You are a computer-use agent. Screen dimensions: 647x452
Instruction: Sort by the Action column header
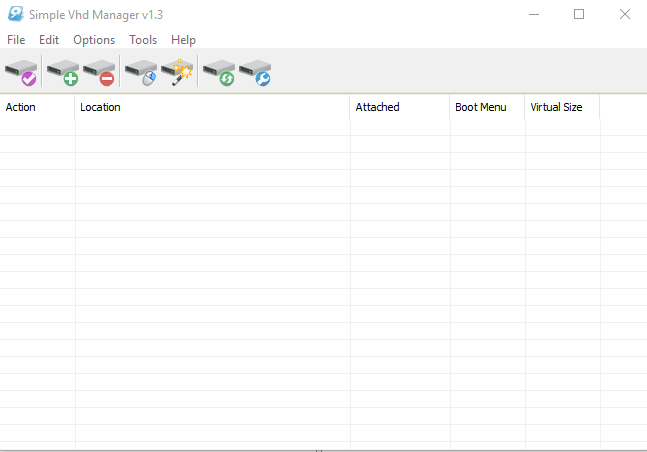[37, 107]
